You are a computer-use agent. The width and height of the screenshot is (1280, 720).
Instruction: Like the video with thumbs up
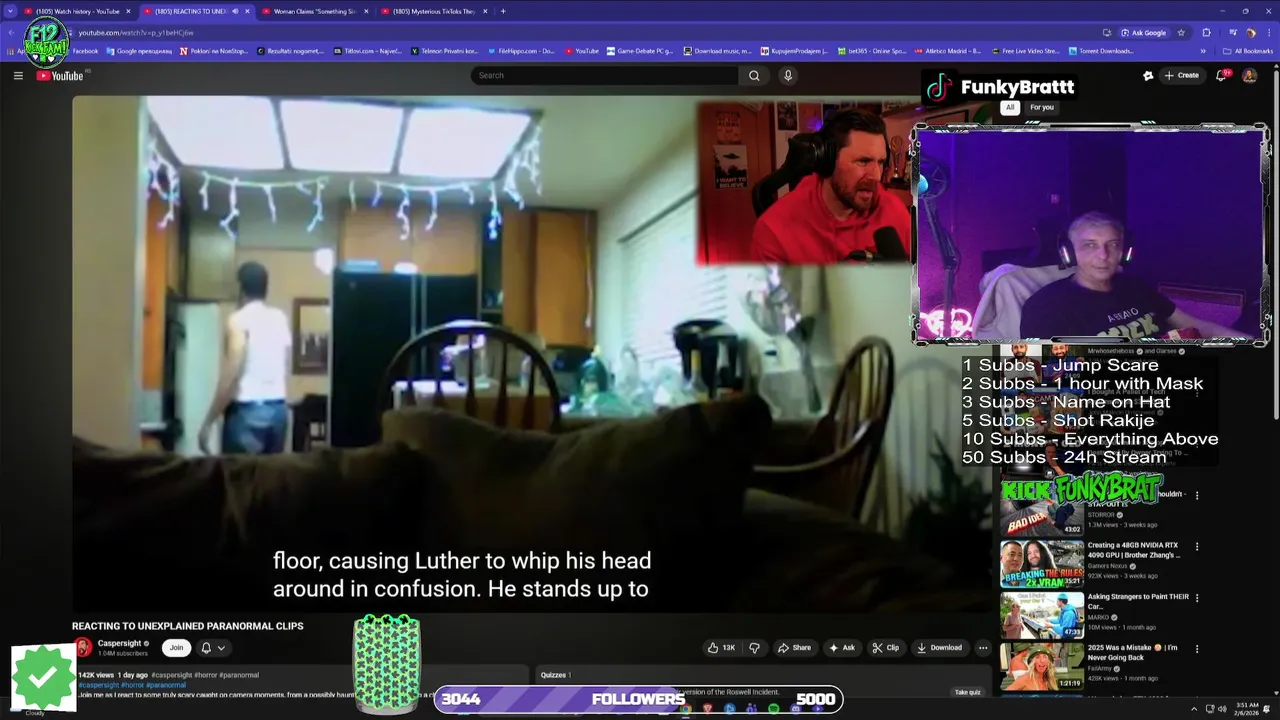coord(721,647)
